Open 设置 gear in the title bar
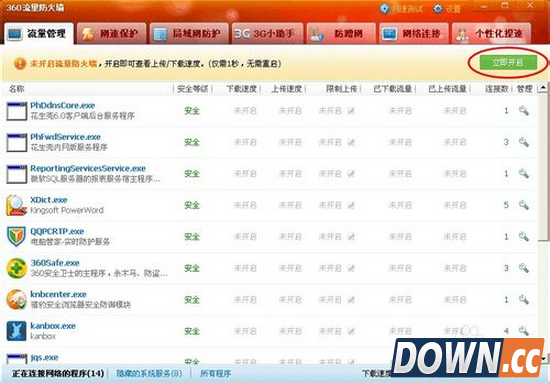 (x=447, y=8)
